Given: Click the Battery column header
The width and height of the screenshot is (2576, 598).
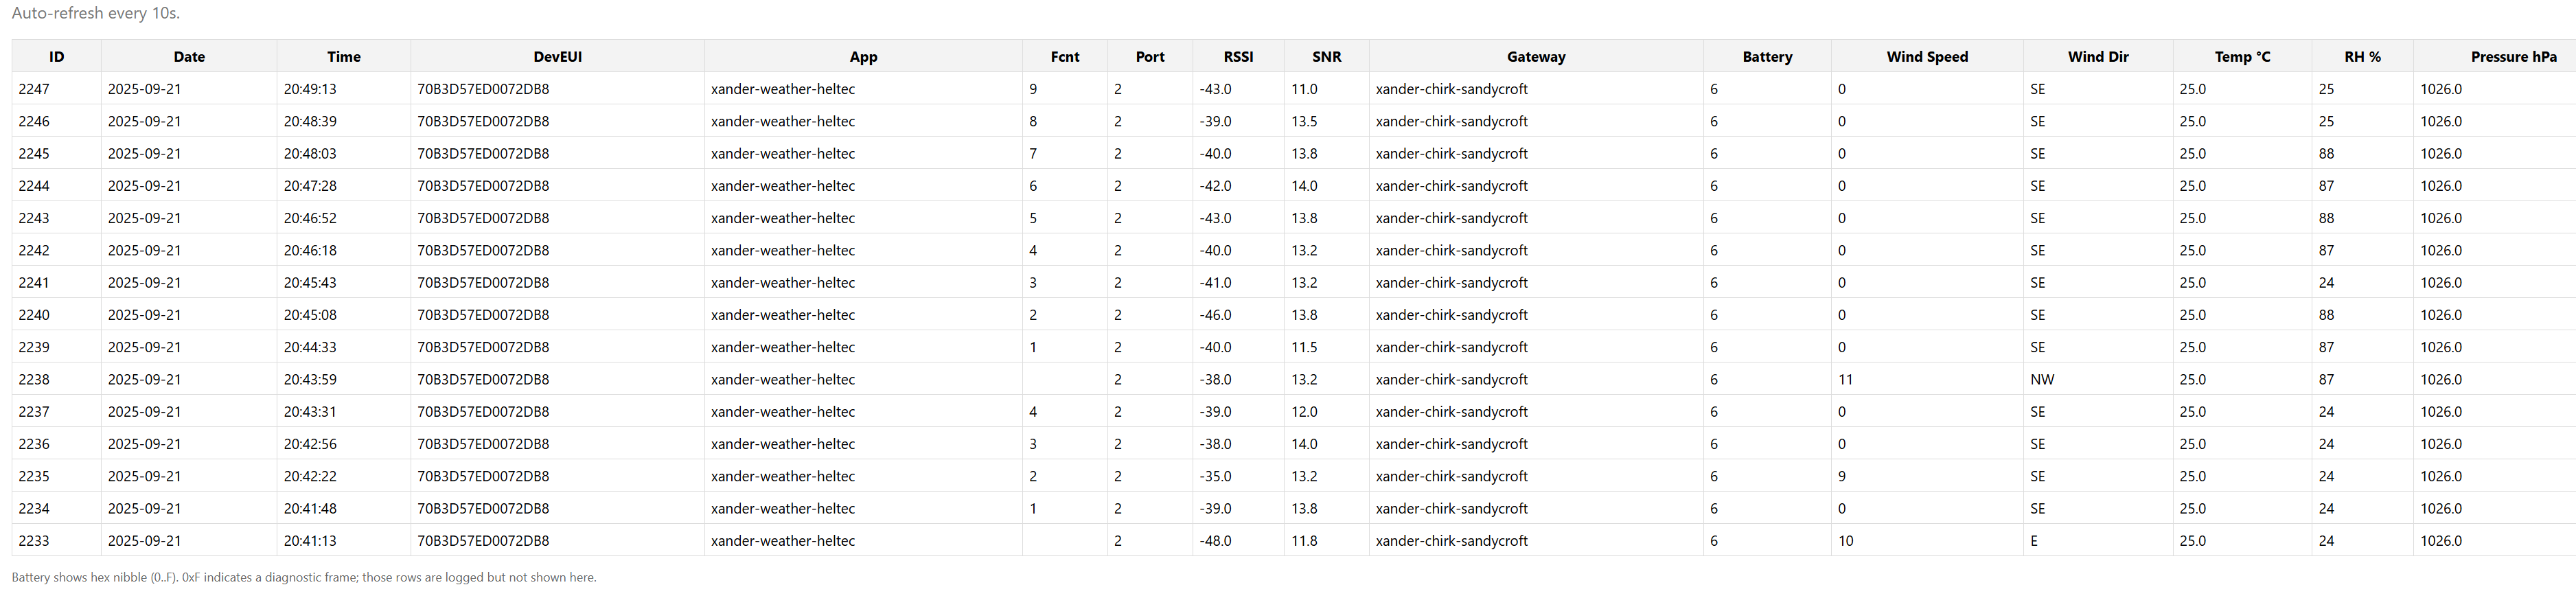Looking at the screenshot, I should [x=1767, y=57].
